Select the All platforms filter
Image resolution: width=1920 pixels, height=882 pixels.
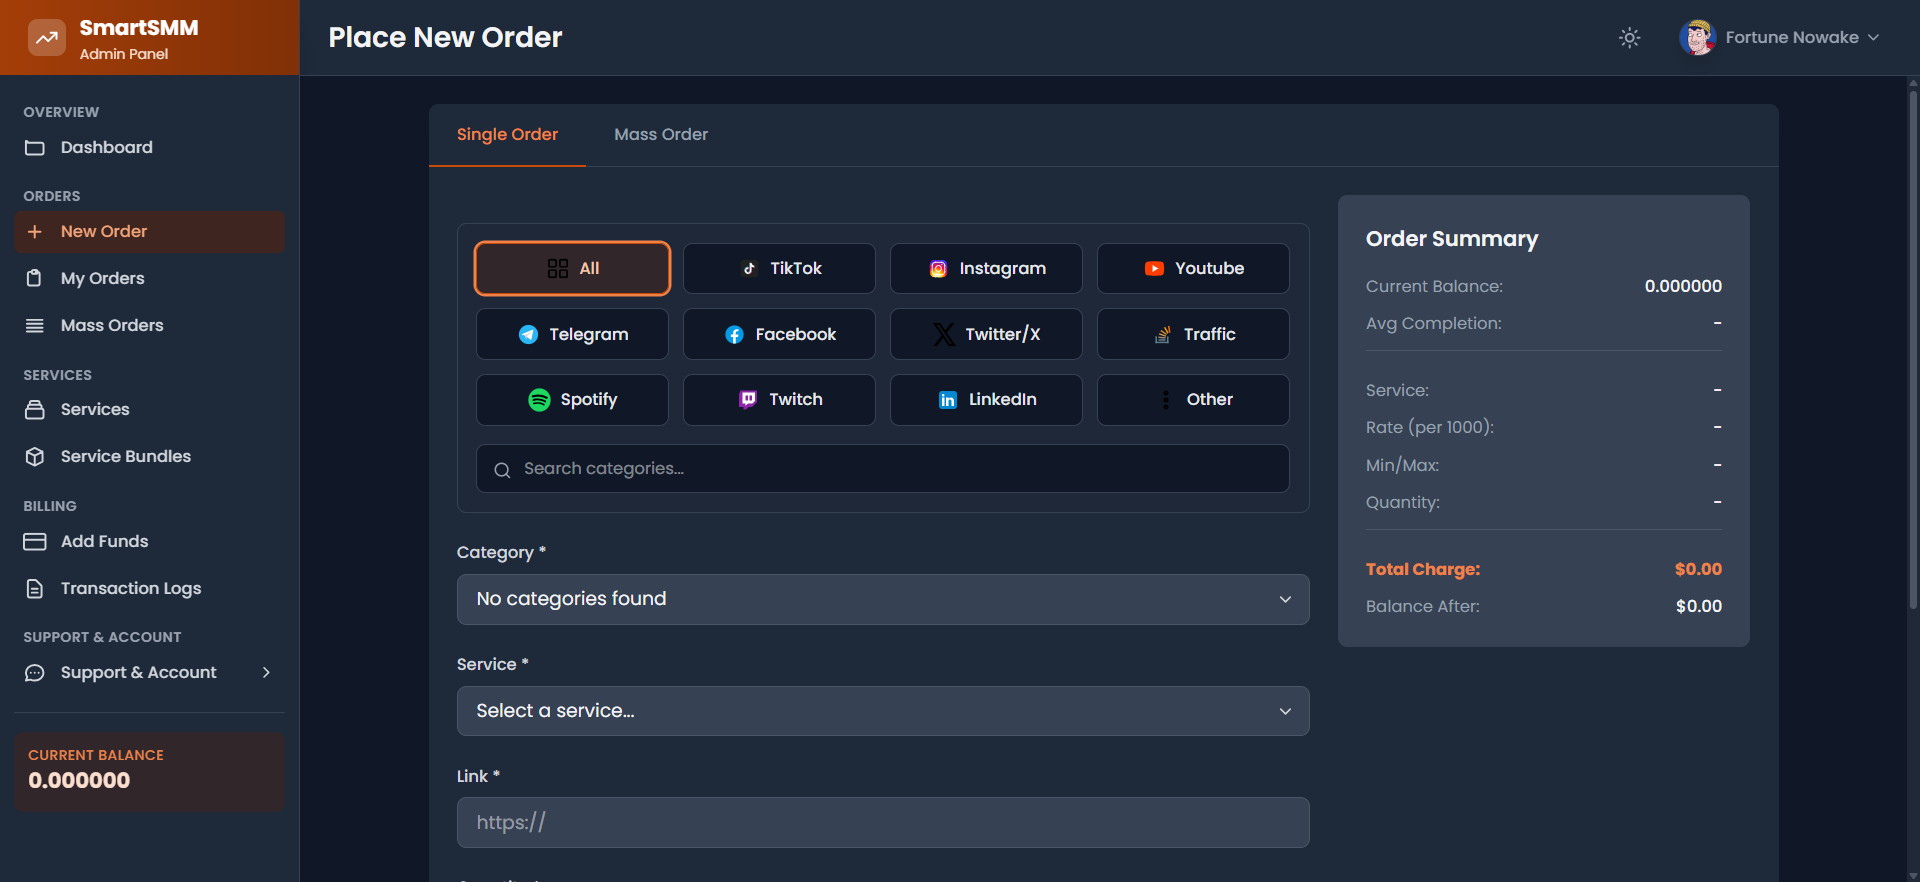[x=572, y=269]
